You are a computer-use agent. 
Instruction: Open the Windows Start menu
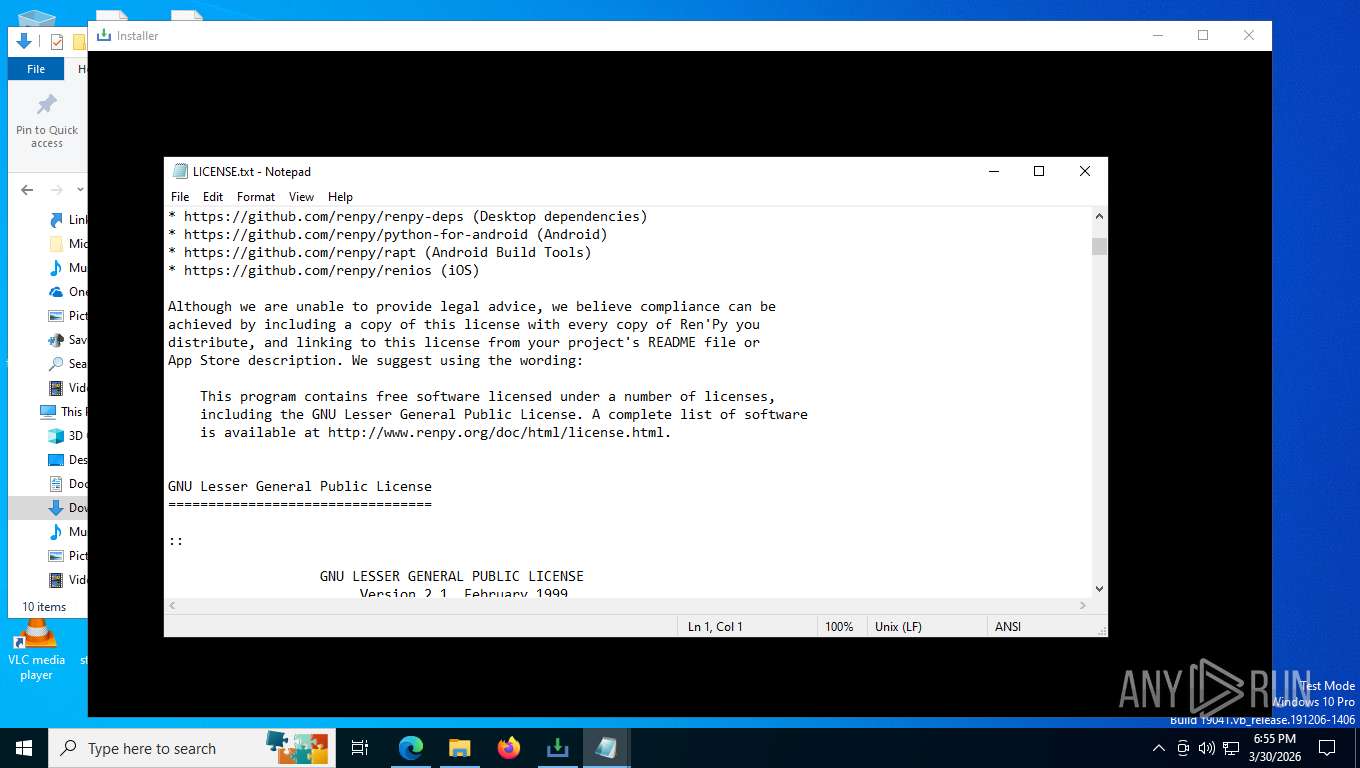24,748
